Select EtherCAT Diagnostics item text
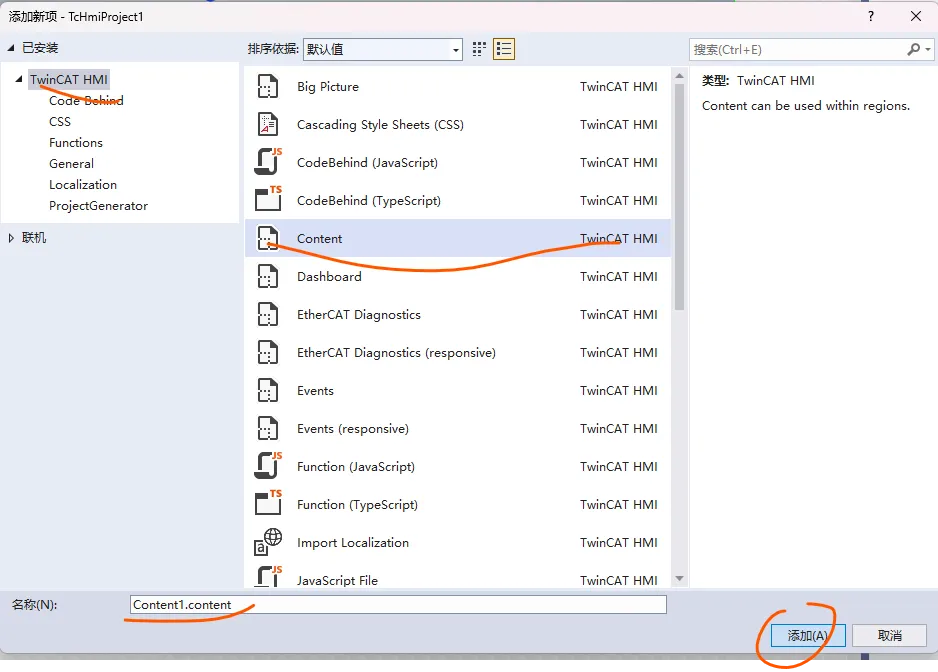 click(359, 314)
